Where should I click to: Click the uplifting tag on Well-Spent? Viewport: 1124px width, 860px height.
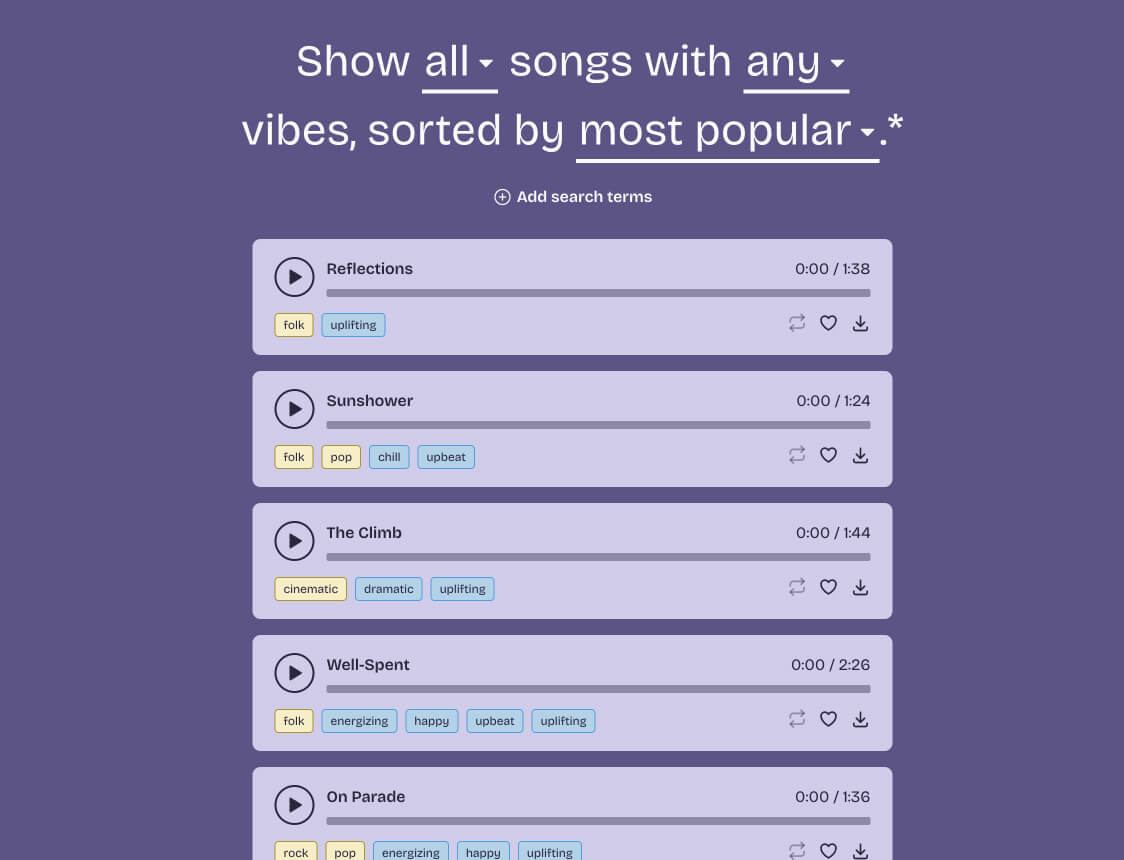click(x=563, y=721)
